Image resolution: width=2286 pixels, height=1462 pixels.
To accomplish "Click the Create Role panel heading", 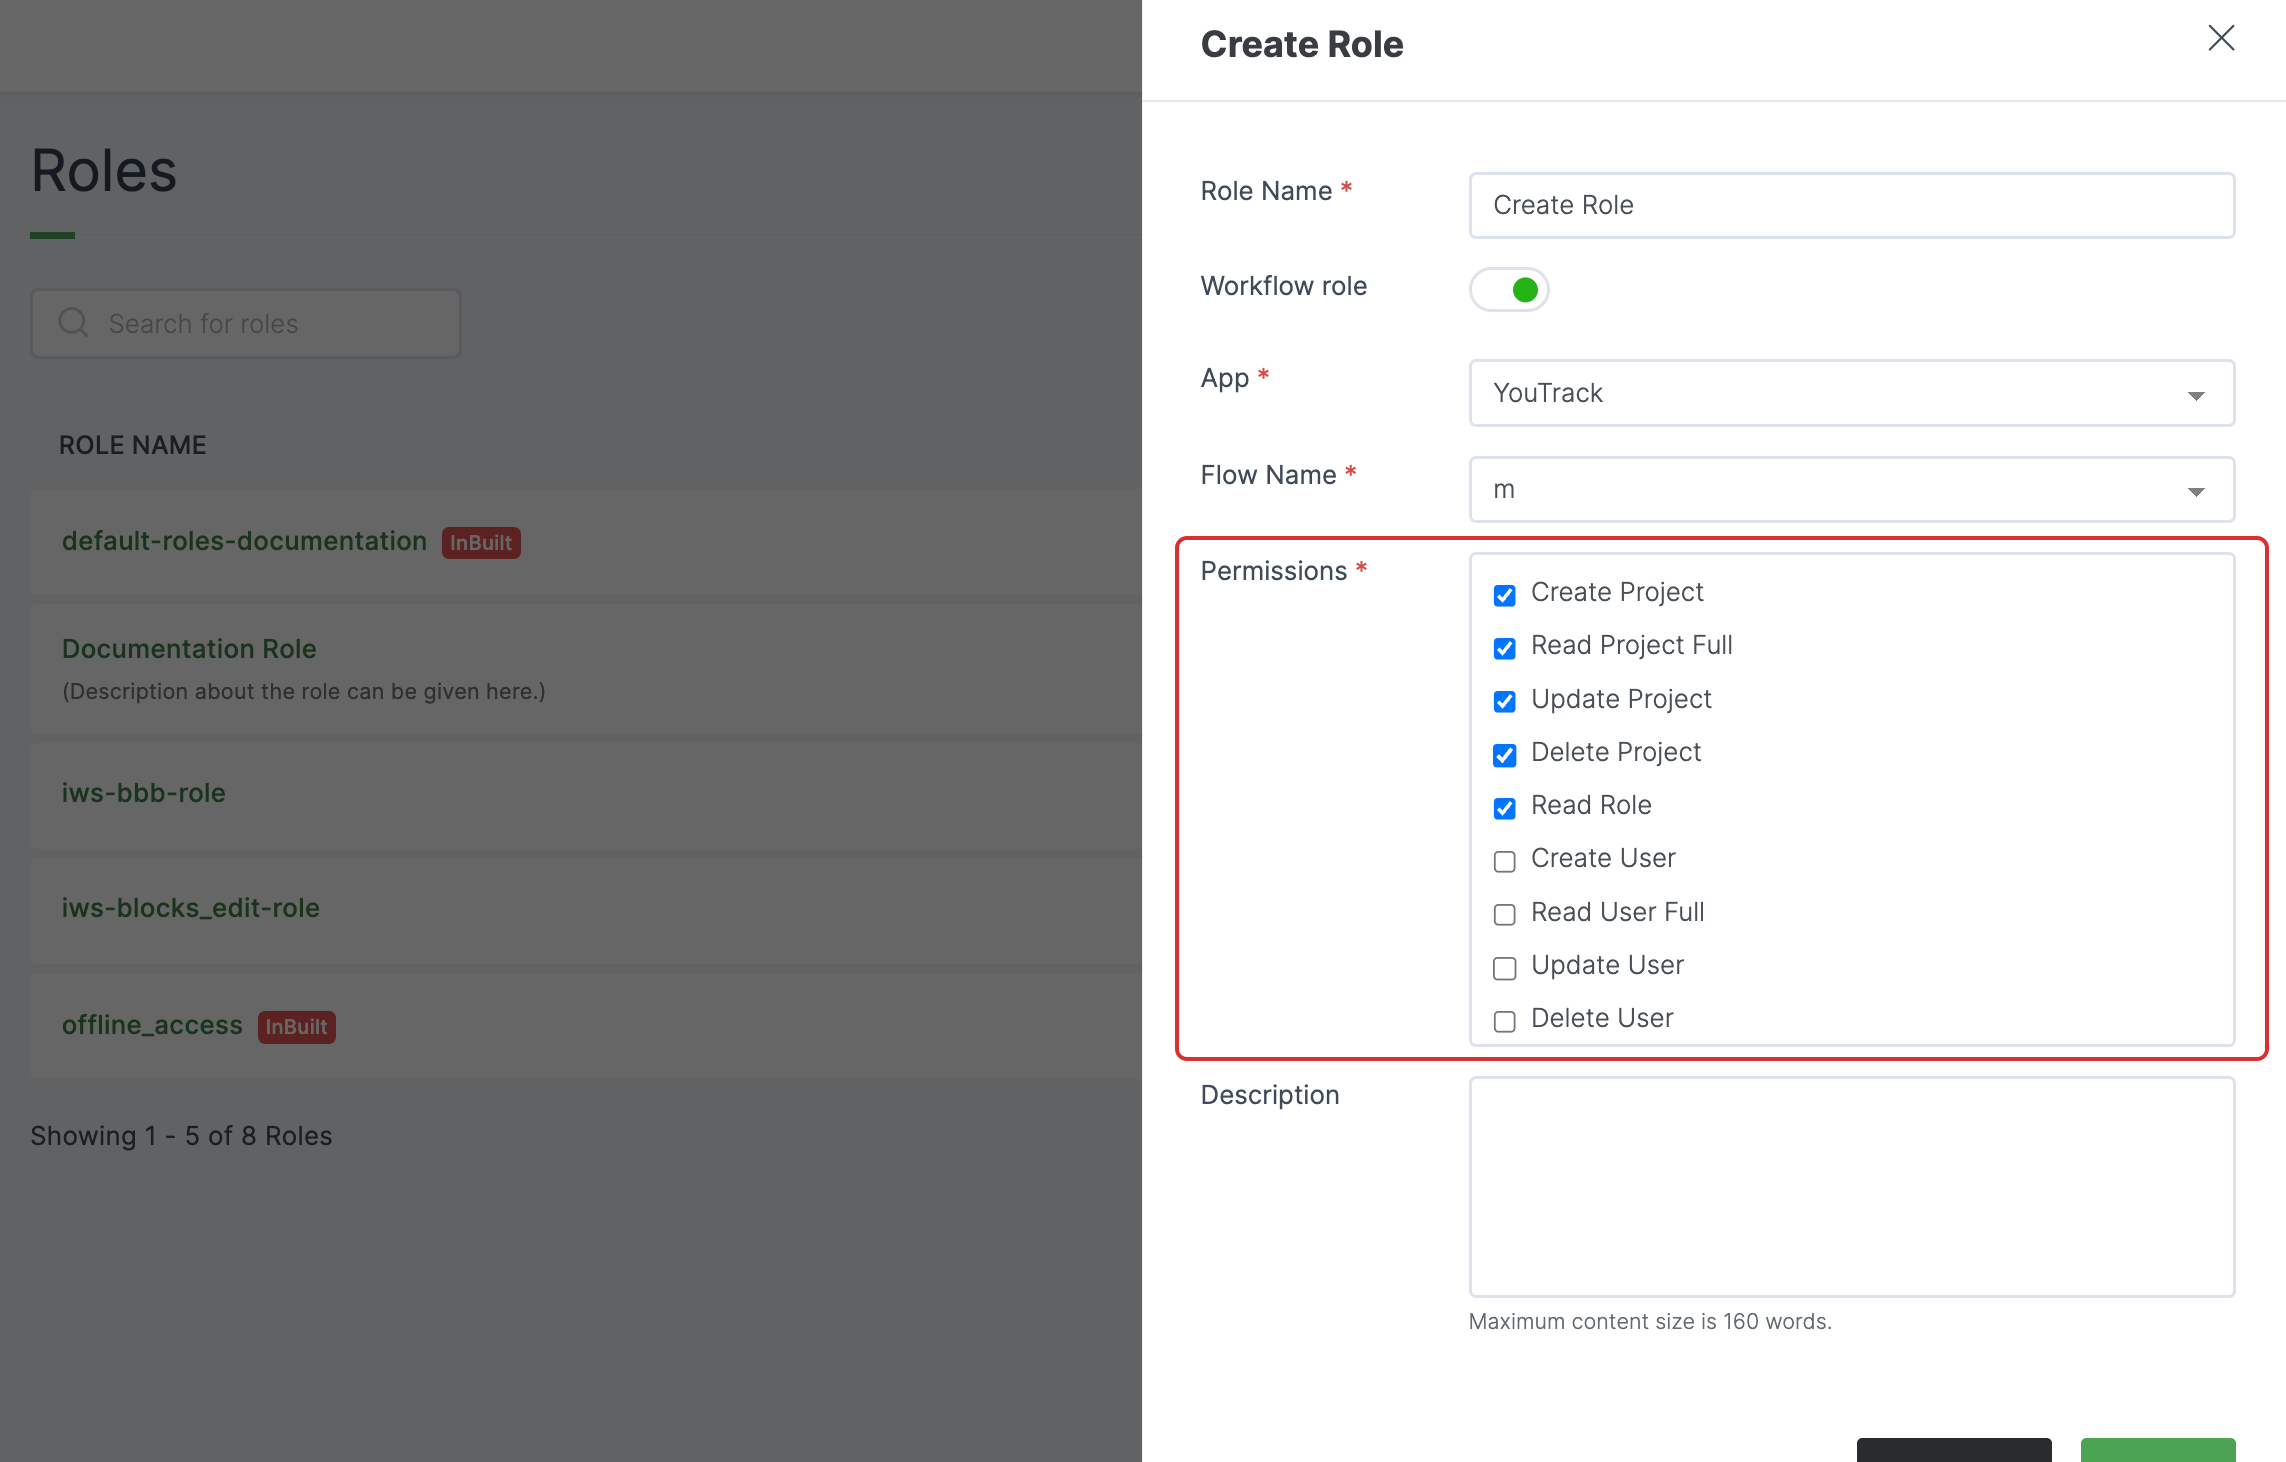I will [x=1301, y=45].
